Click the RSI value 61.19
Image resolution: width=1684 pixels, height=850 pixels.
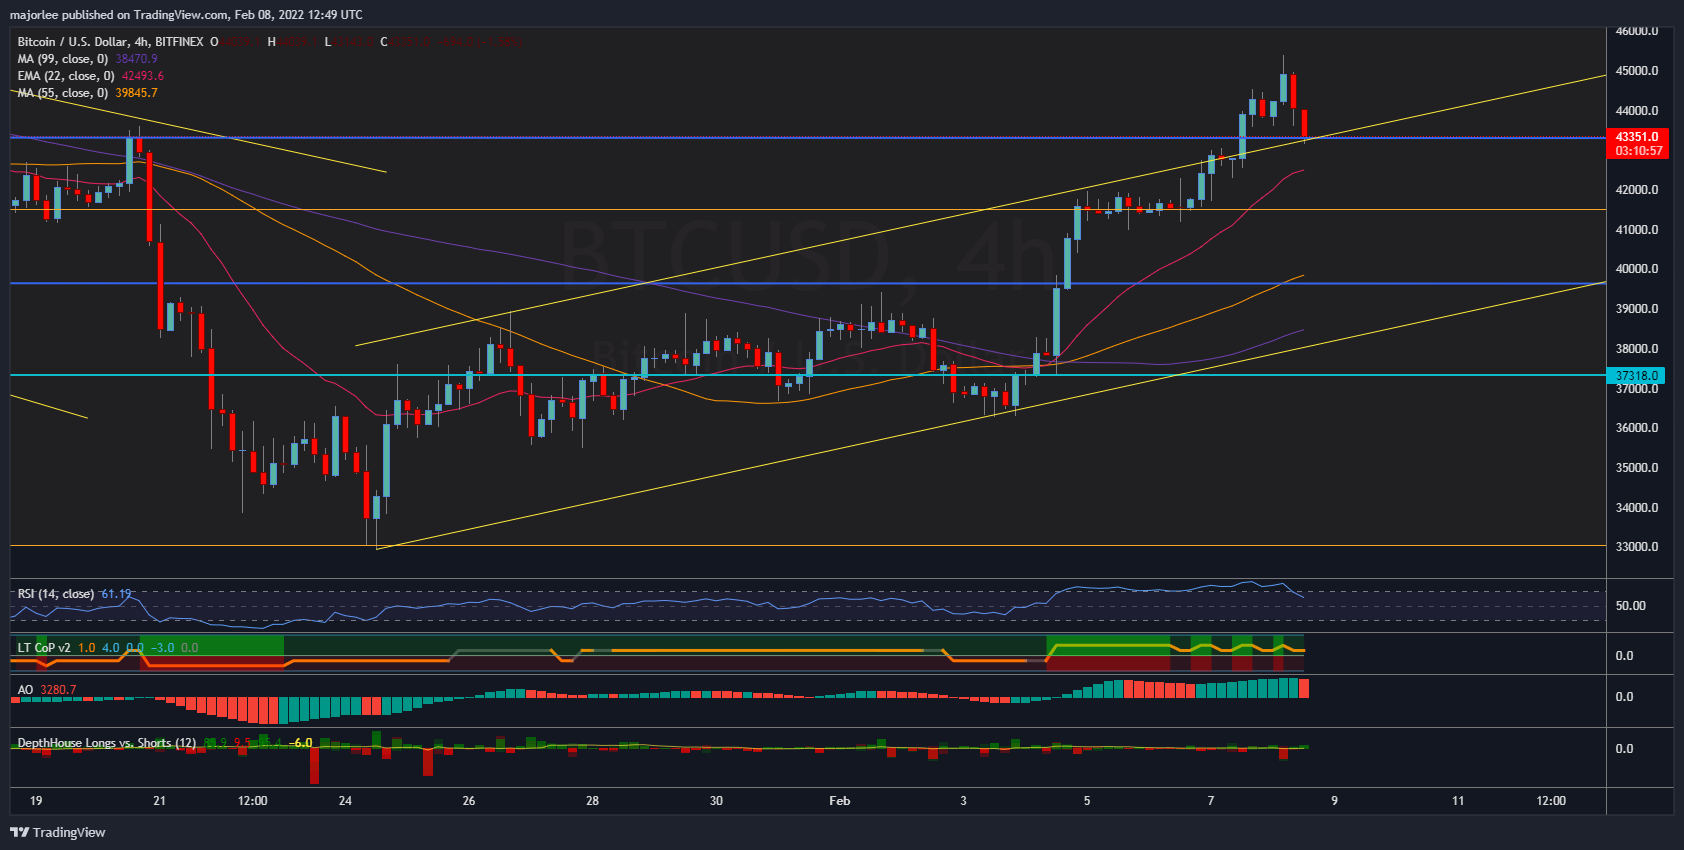(x=116, y=594)
